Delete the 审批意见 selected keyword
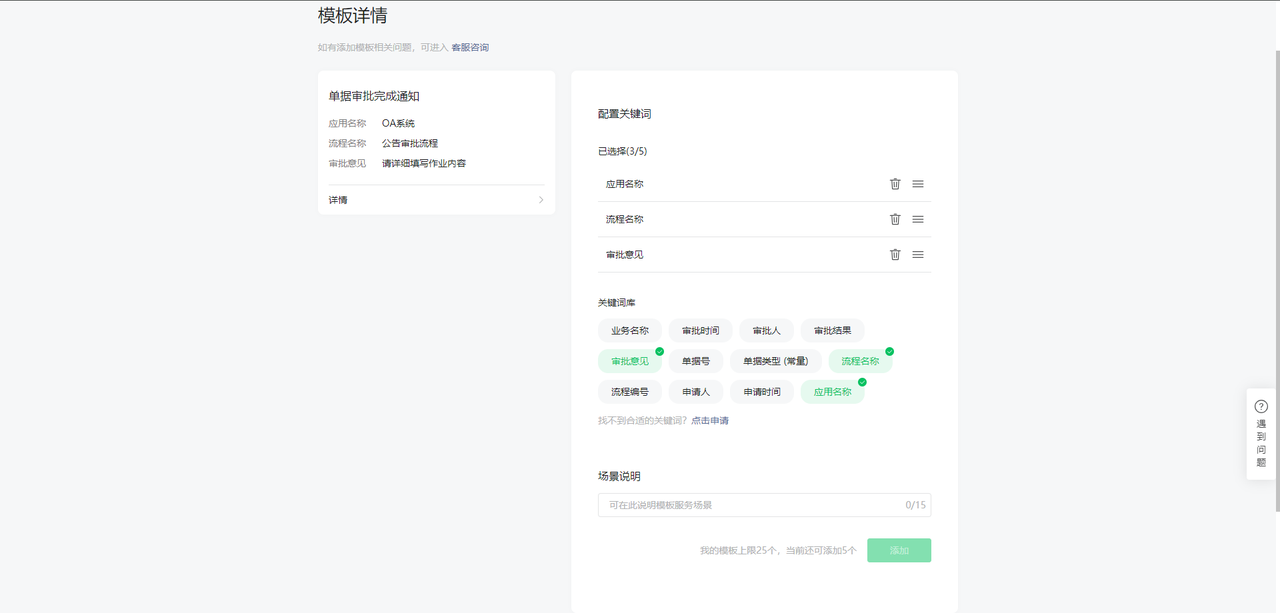The height and width of the screenshot is (613, 1280). pyautogui.click(x=895, y=254)
